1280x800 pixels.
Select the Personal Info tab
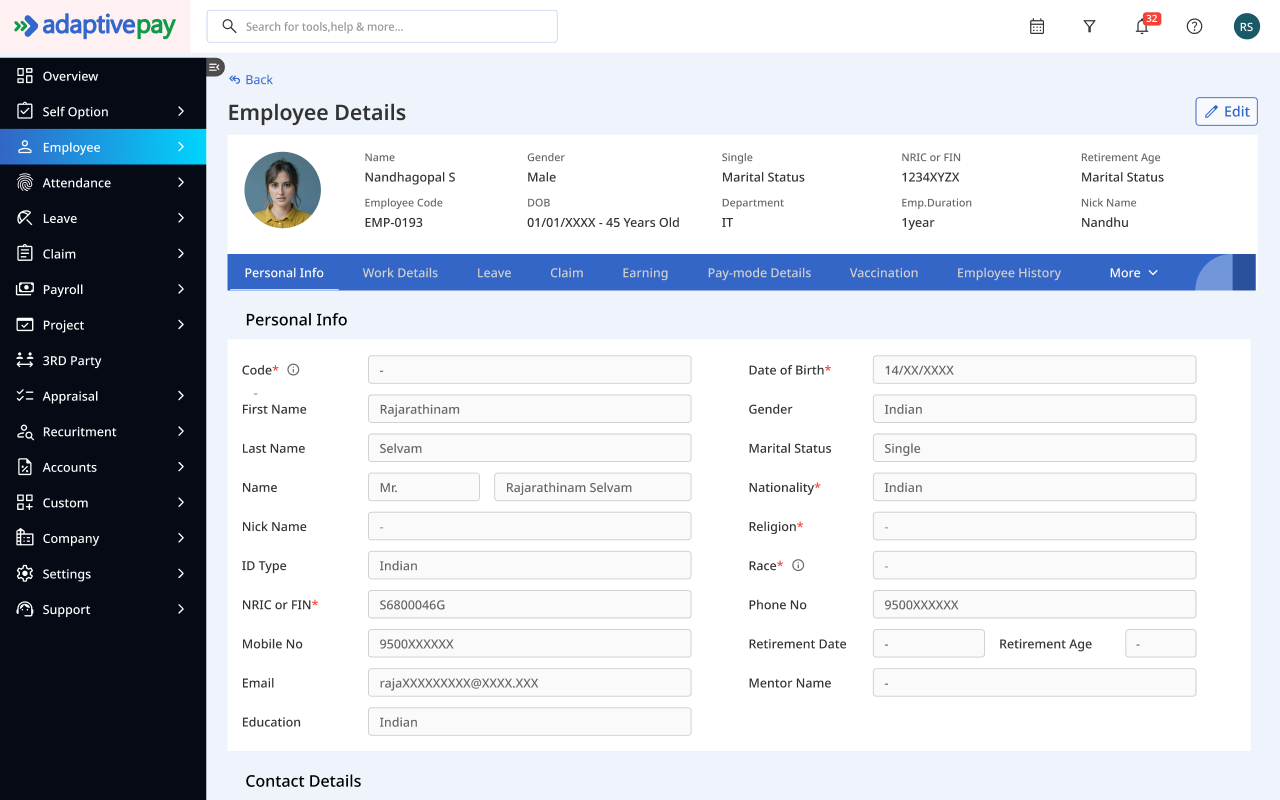click(284, 273)
